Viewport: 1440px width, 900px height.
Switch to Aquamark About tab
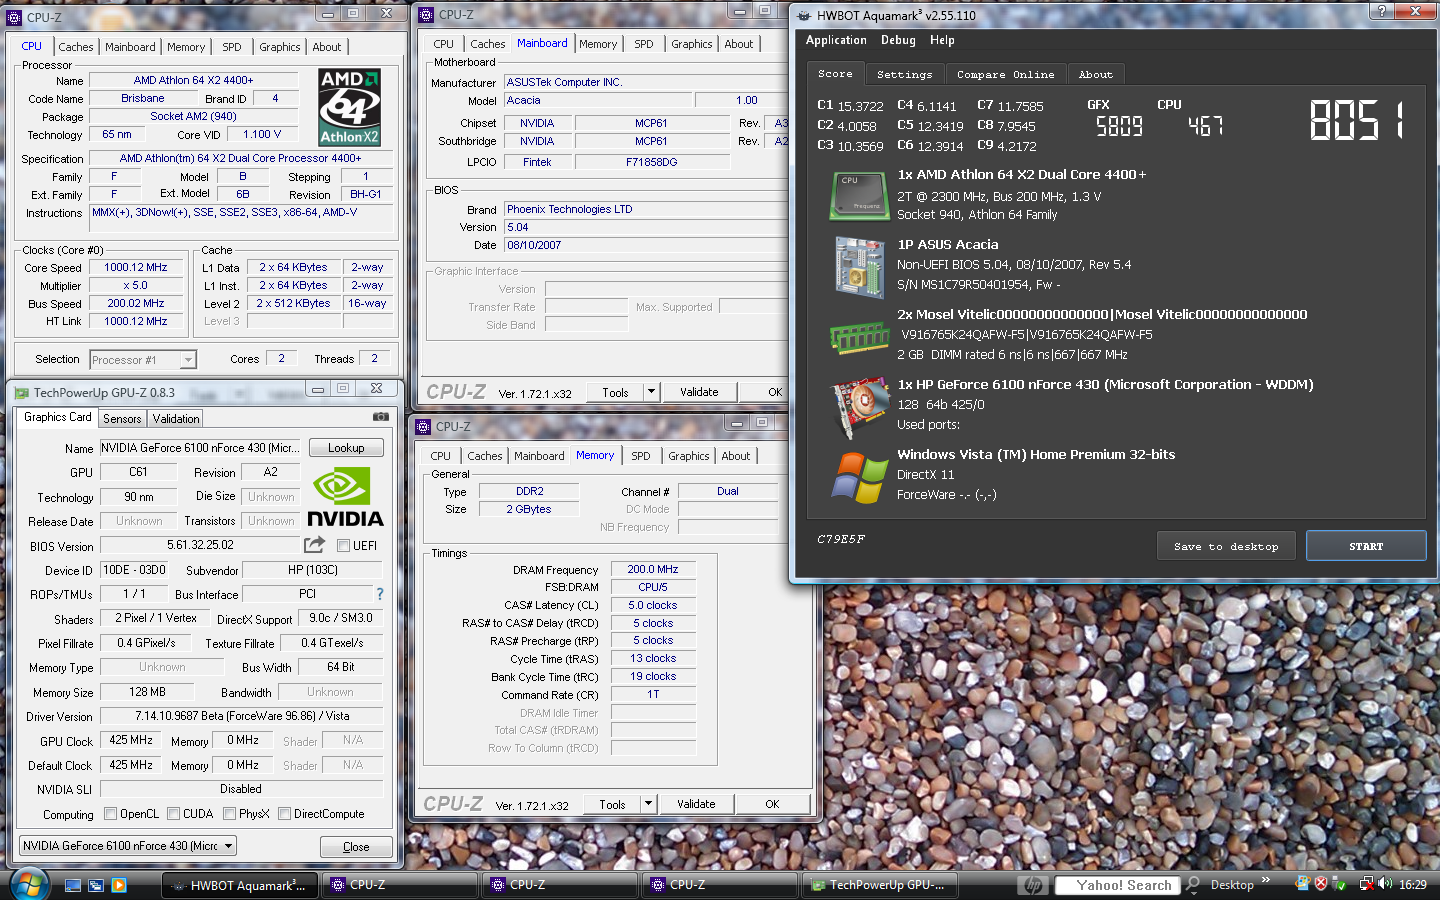[1095, 75]
